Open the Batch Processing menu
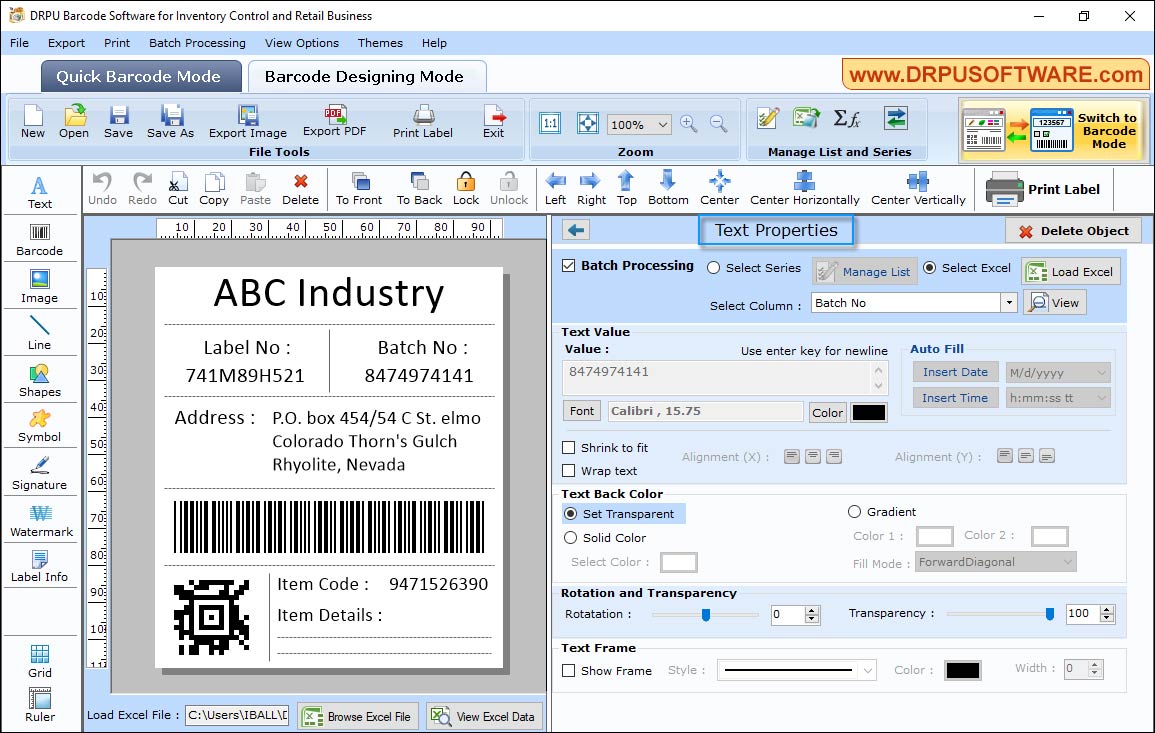 (197, 43)
